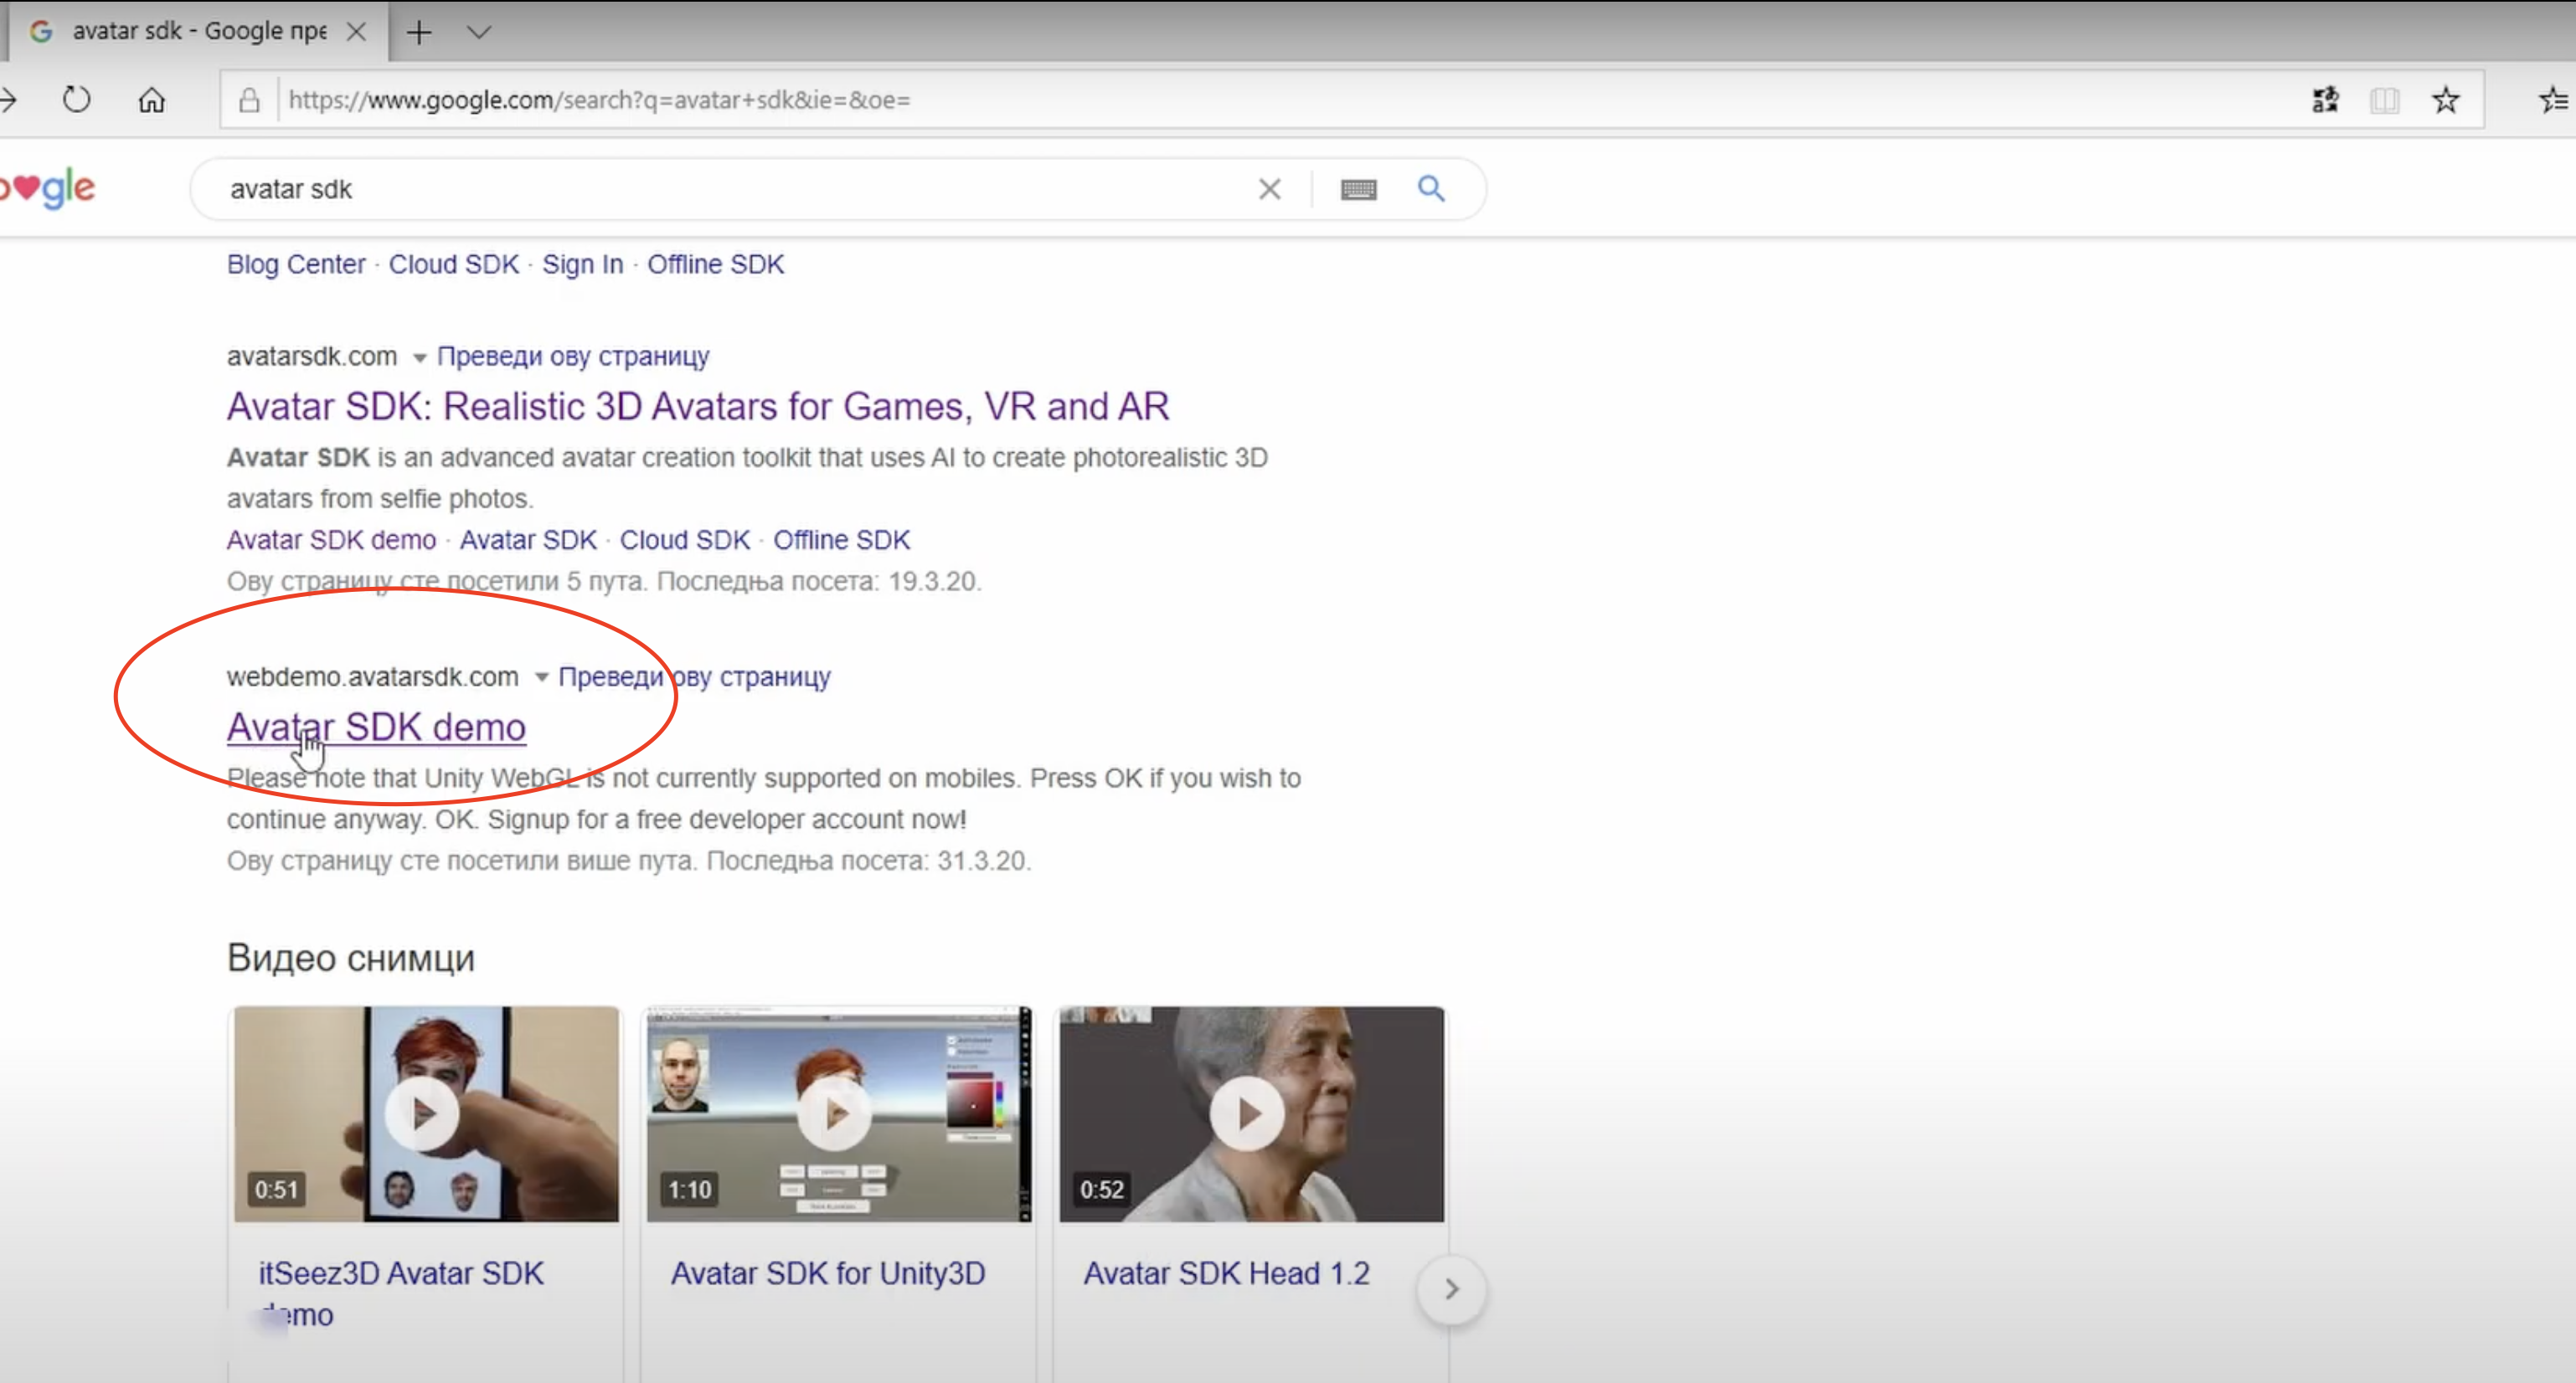The height and width of the screenshot is (1383, 2576).
Task: Open Avatar SDK: Realistic 3D Avatars link
Action: tap(697, 406)
